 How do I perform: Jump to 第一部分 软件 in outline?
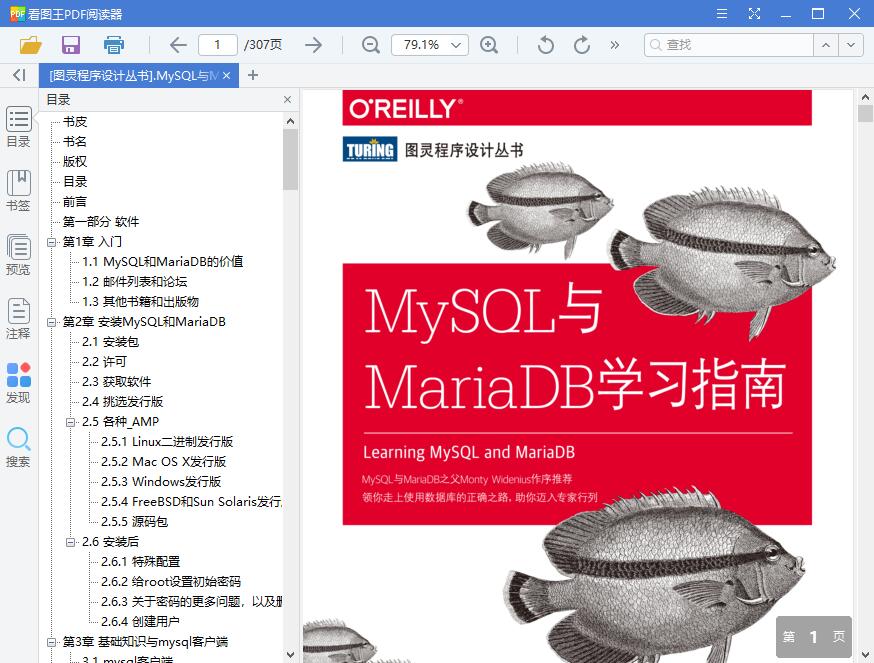click(100, 222)
